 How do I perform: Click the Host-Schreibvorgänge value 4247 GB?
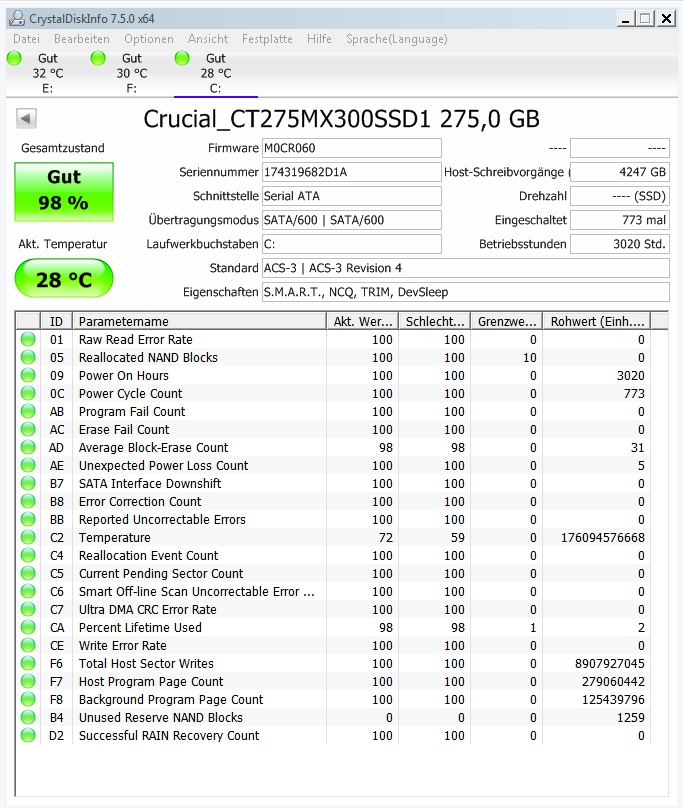pos(620,172)
